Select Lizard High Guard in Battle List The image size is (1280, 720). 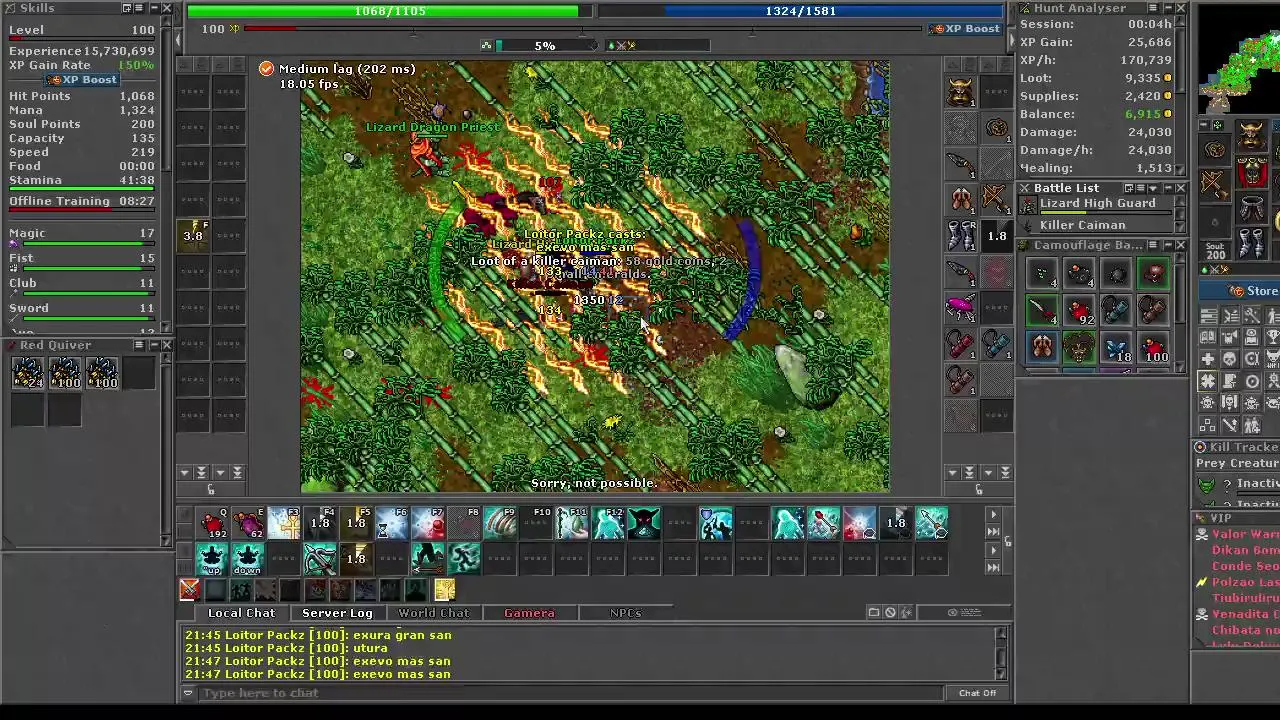click(1097, 204)
